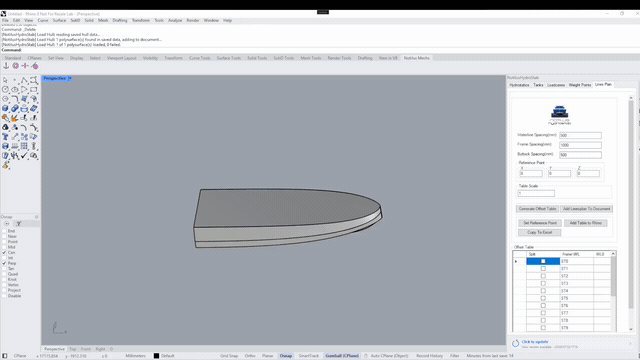The height and width of the screenshot is (360, 640).
Task: Open the File menu
Action: pos(5,20)
